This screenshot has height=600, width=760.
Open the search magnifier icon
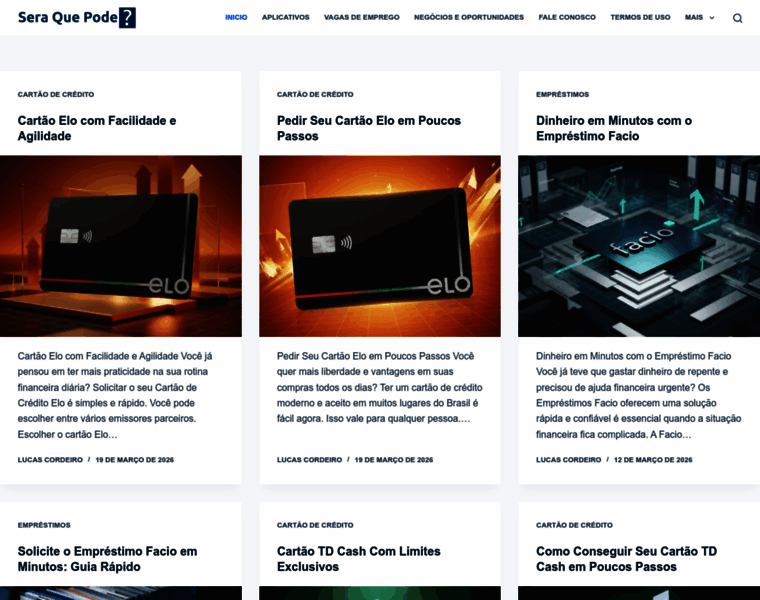pyautogui.click(x=737, y=18)
